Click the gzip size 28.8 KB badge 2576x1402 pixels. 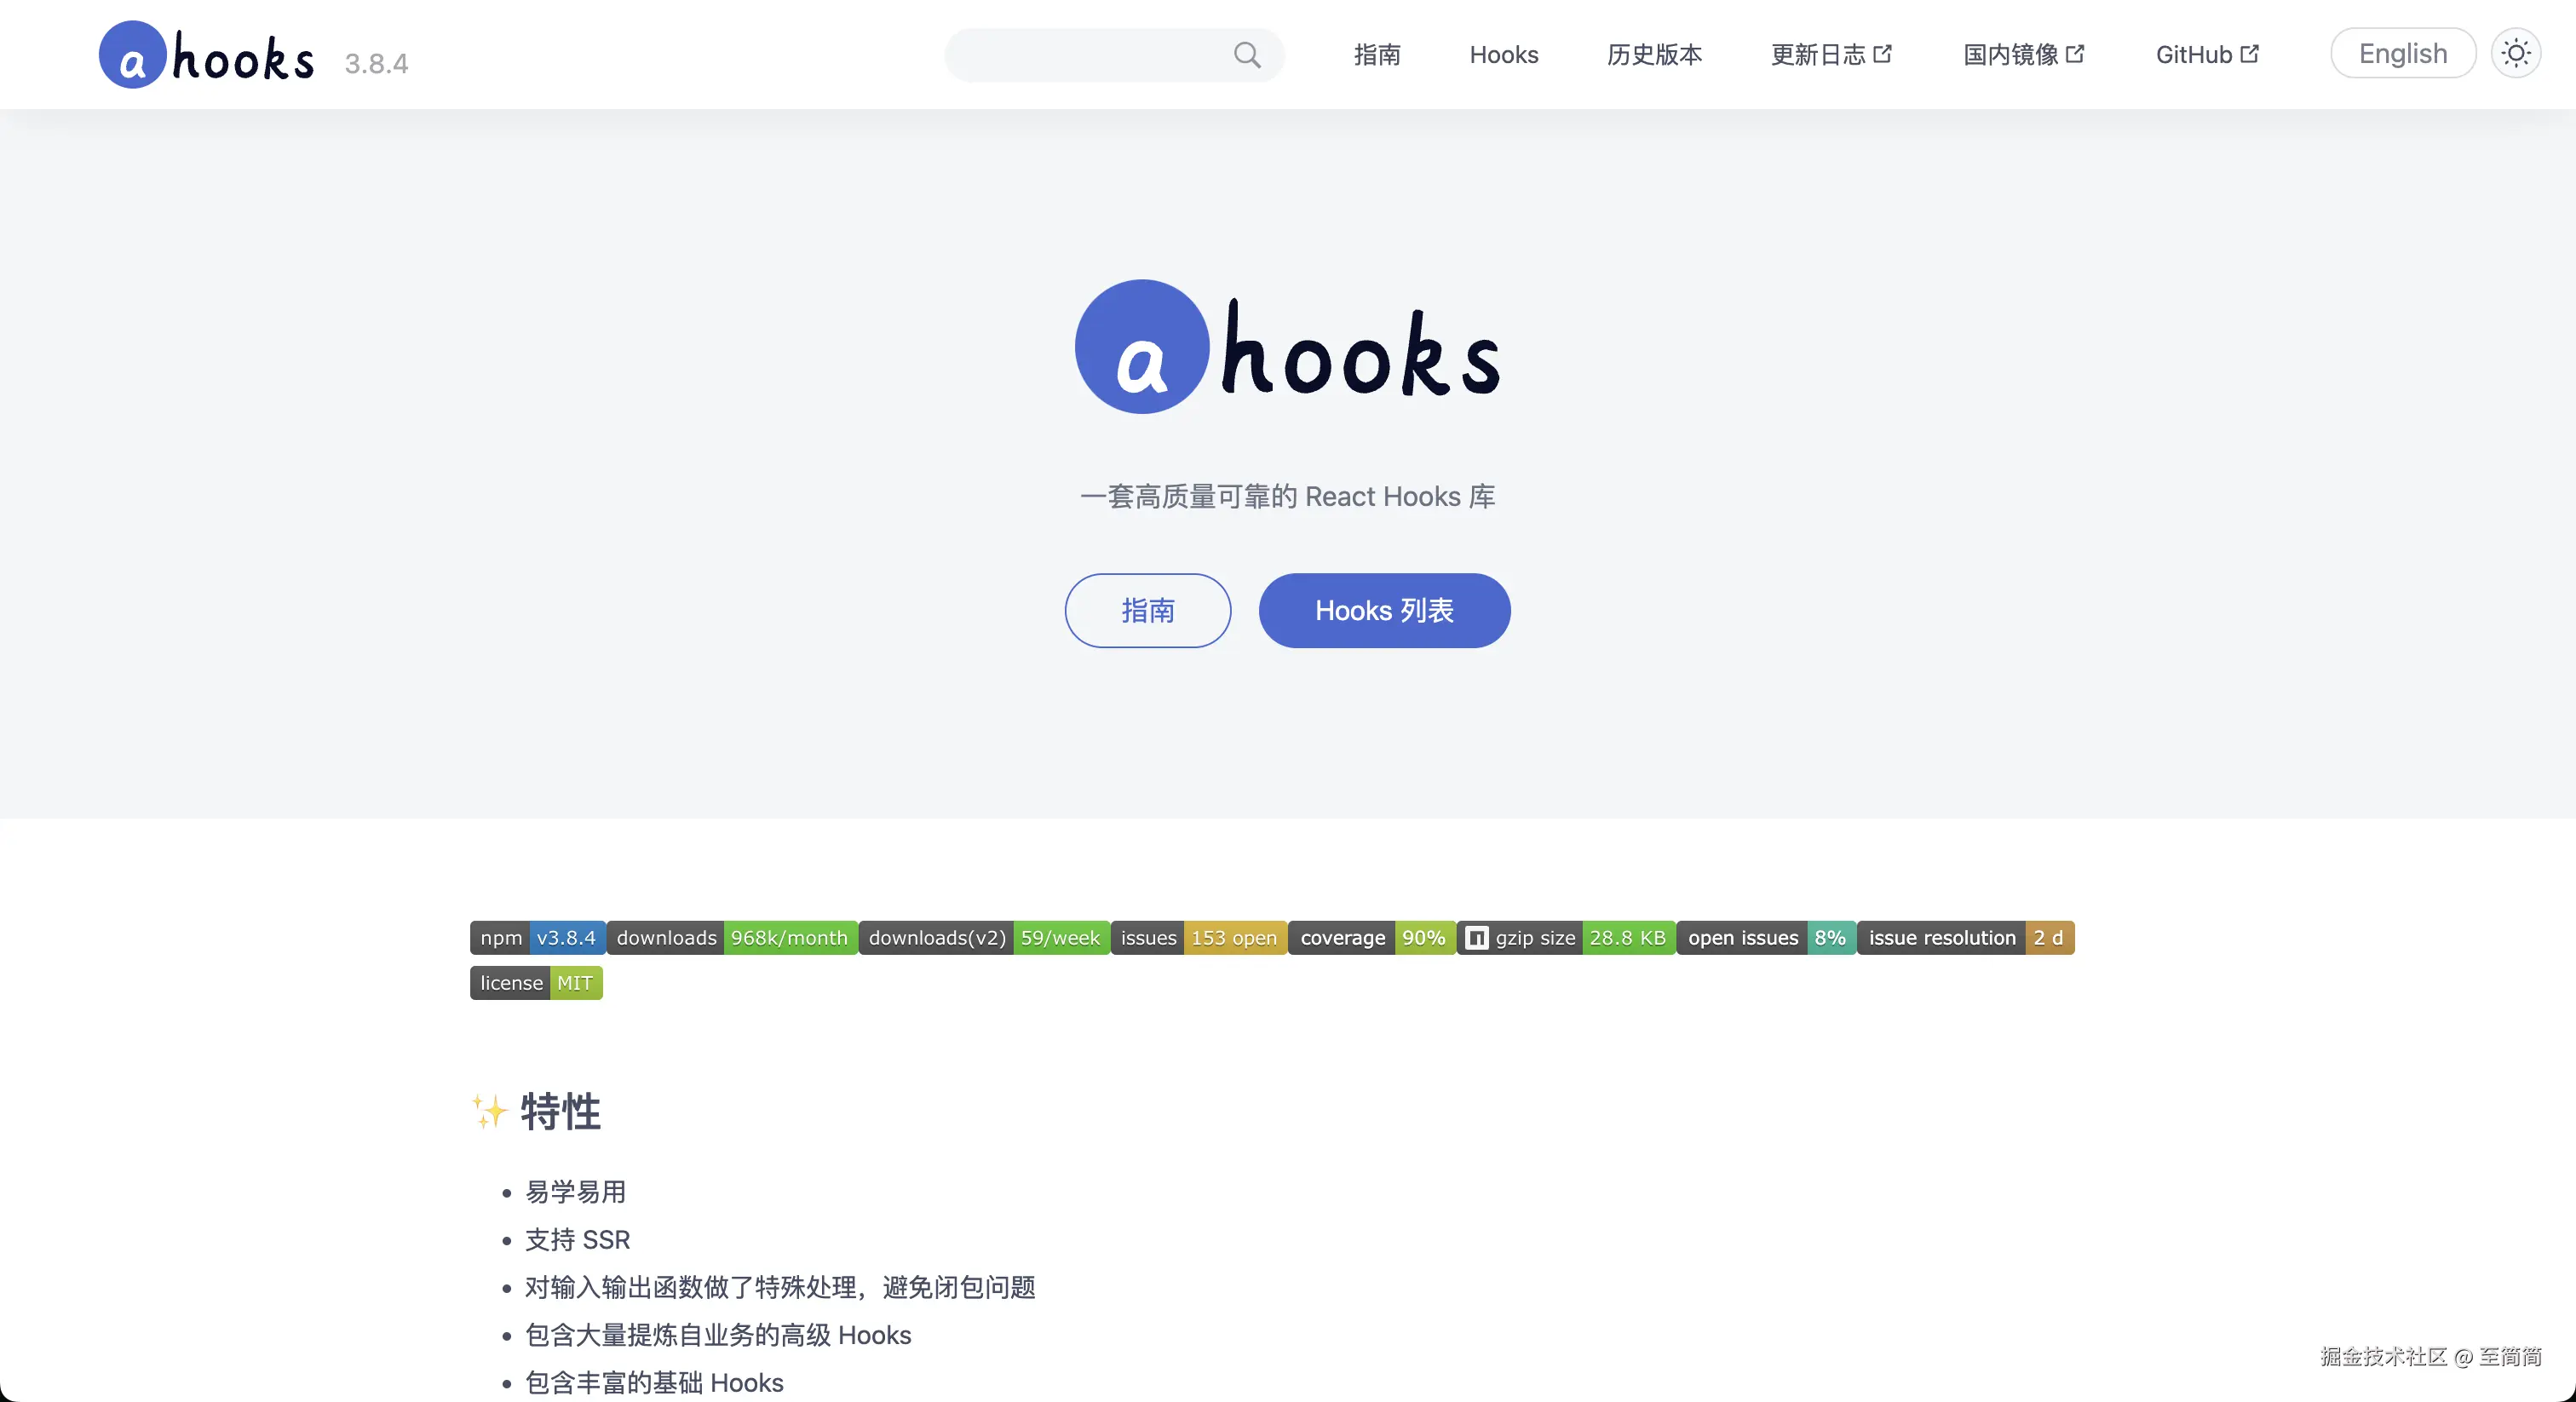[x=1565, y=937]
